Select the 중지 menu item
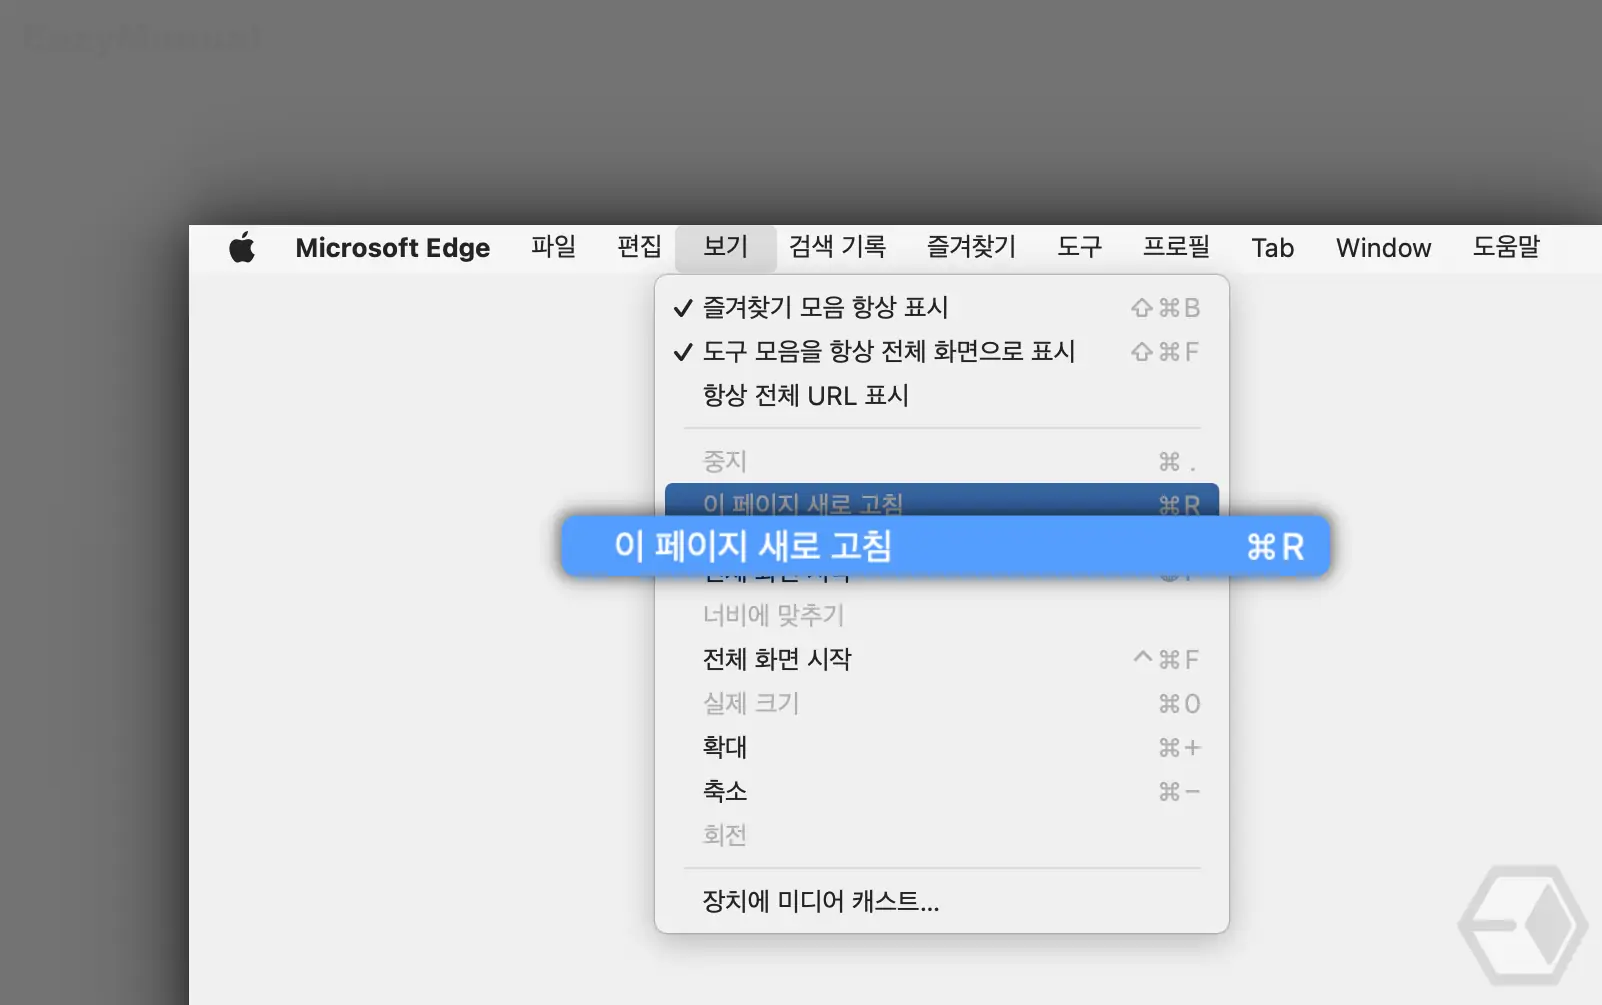1602x1005 pixels. pyautogui.click(x=942, y=462)
